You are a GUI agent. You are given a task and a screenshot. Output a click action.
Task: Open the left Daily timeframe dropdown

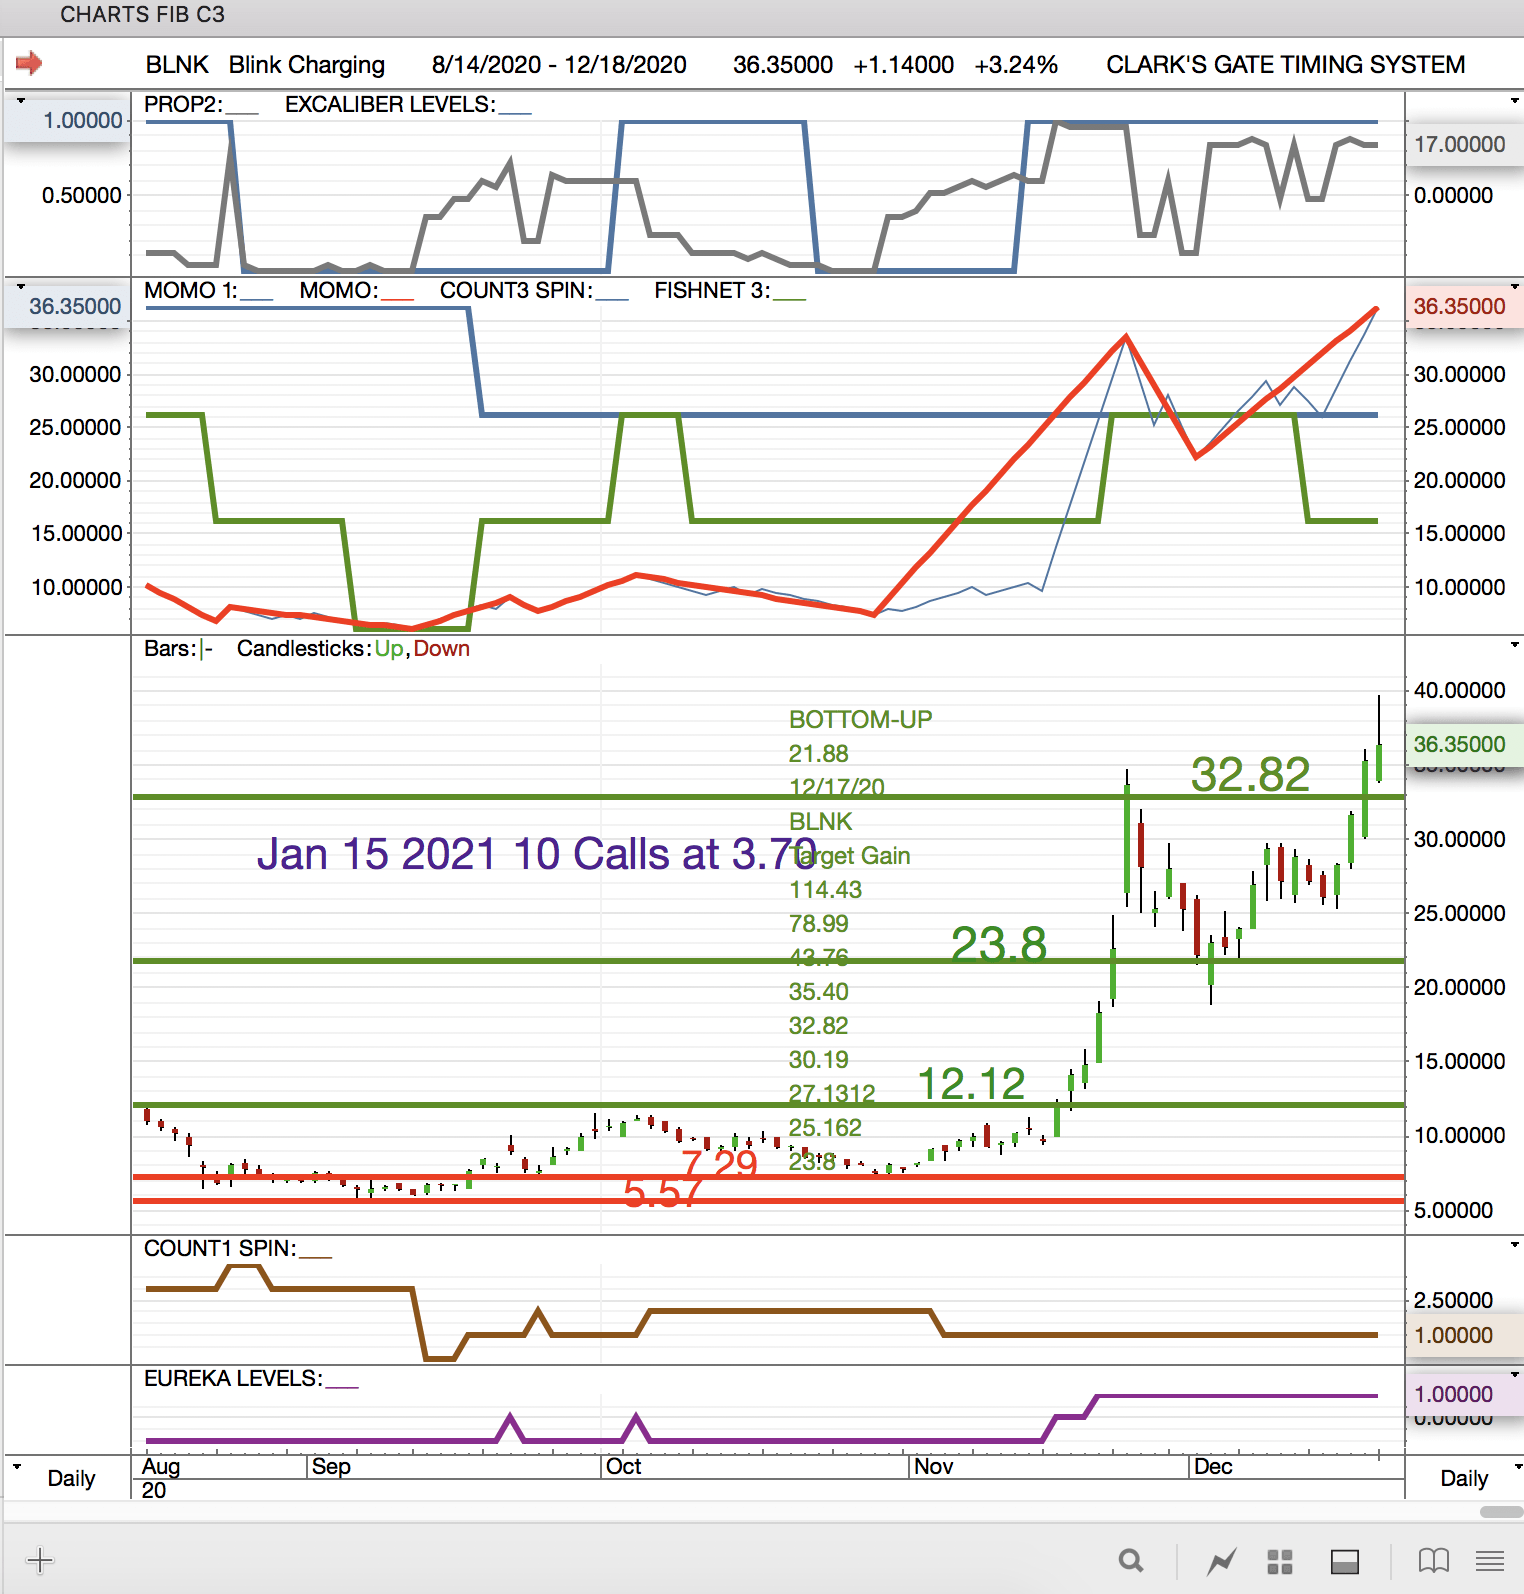(x=17, y=1466)
